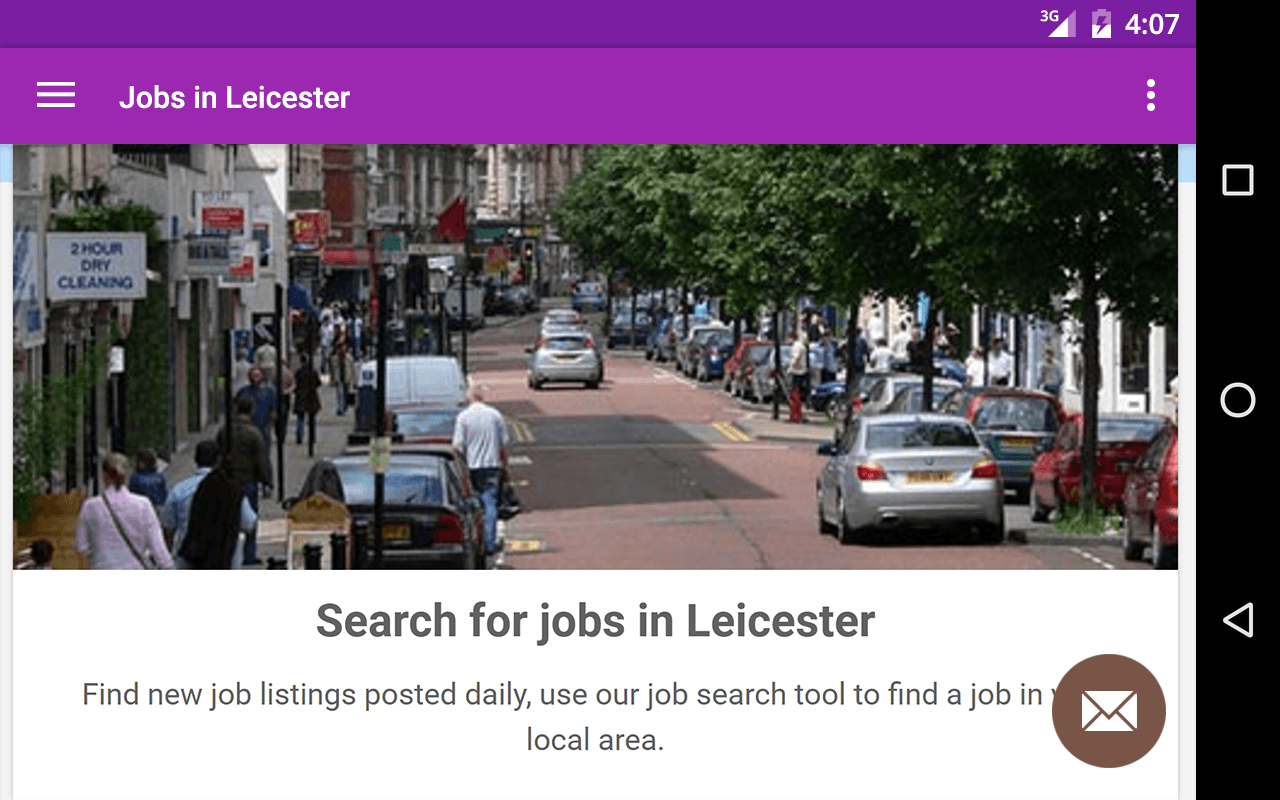Tap the 3G signal indicator

click(1058, 23)
